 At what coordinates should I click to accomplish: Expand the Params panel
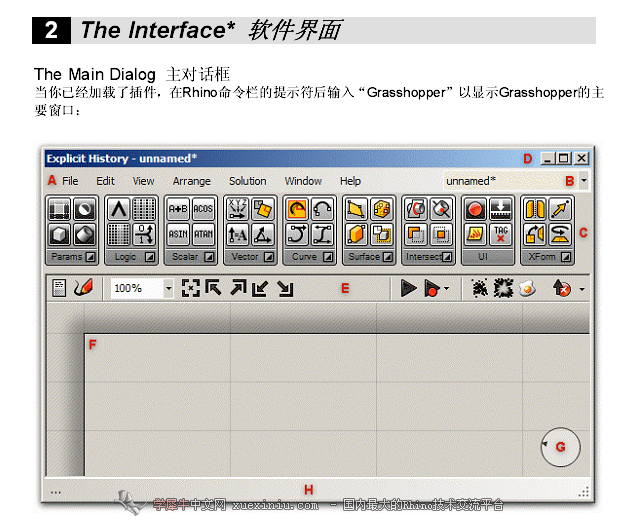coord(91,257)
